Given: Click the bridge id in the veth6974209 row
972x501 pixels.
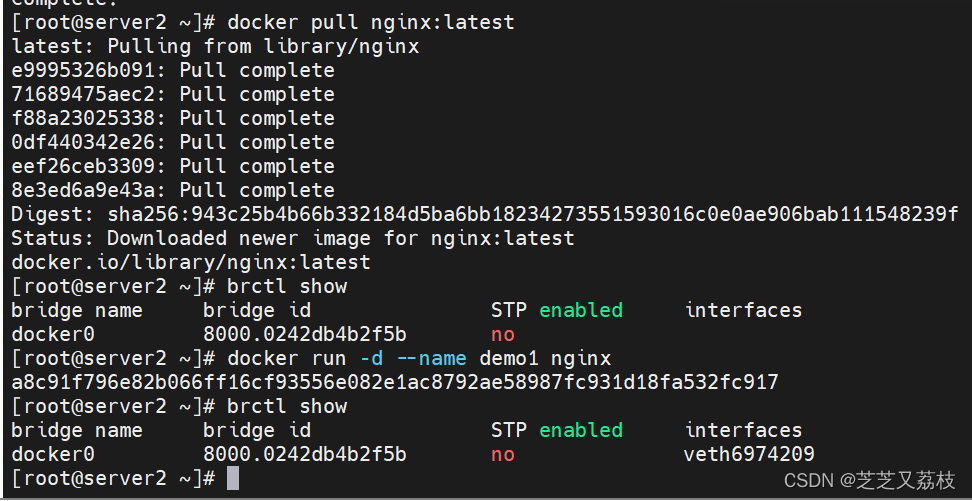Looking at the screenshot, I should tap(304, 454).
